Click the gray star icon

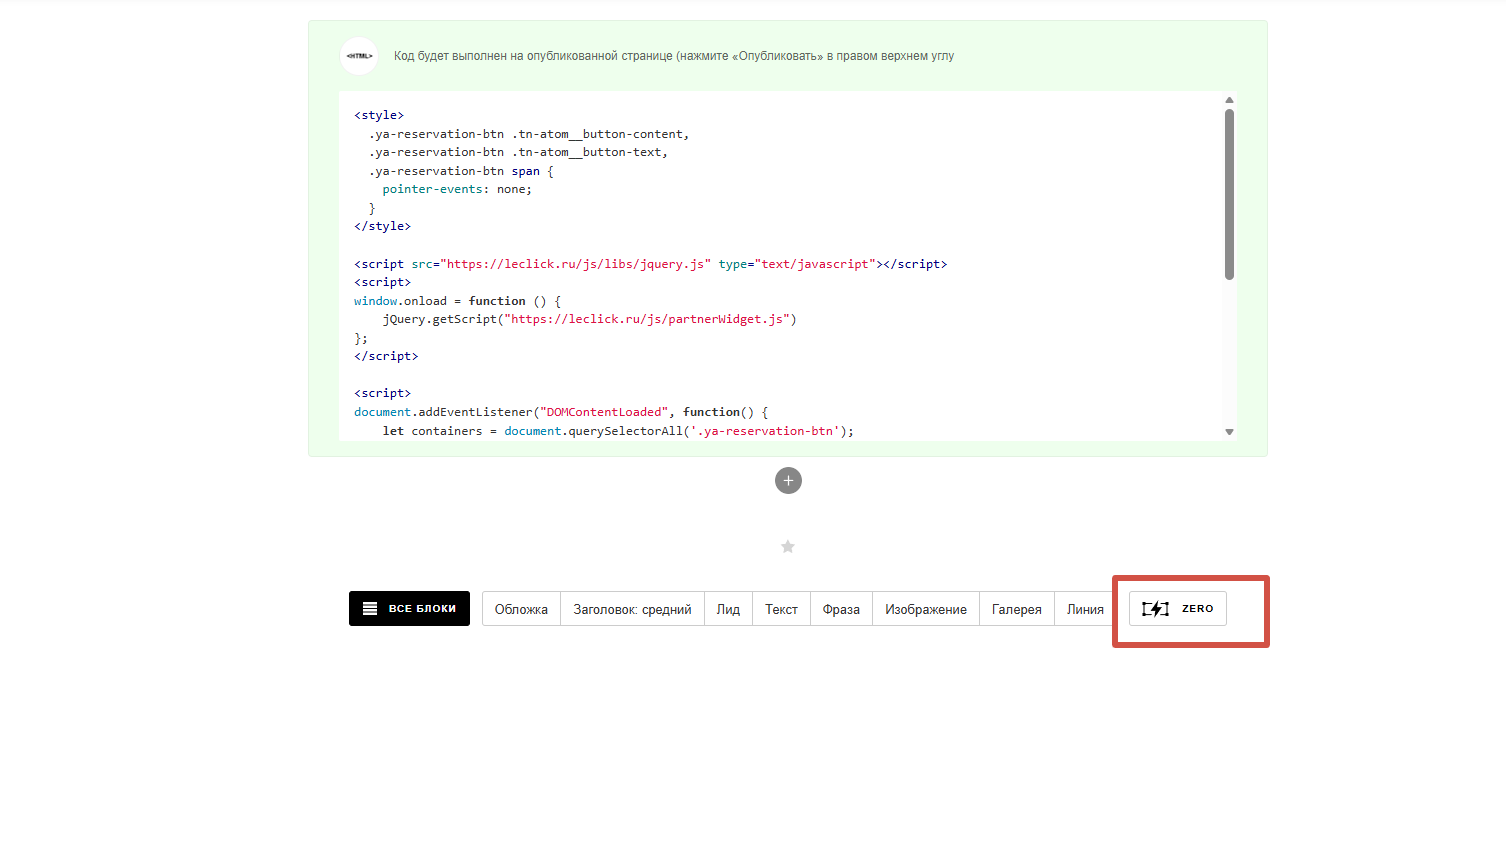click(788, 547)
